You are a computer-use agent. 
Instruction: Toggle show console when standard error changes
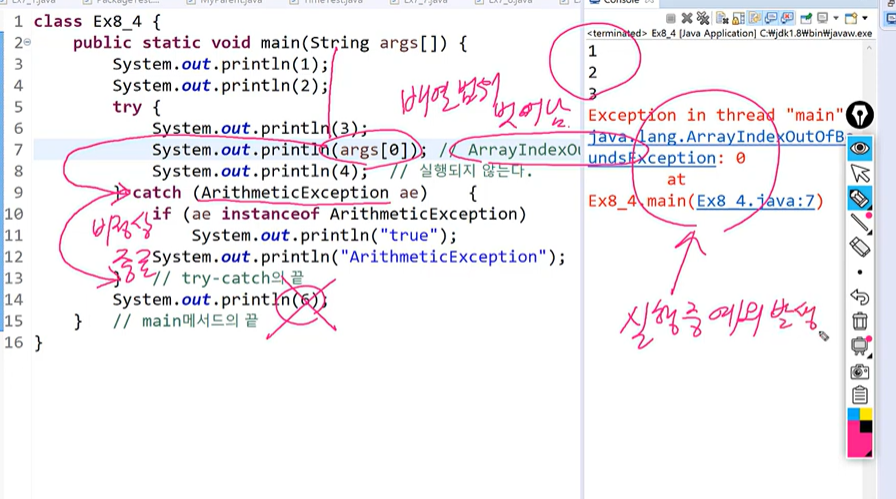click(787, 18)
